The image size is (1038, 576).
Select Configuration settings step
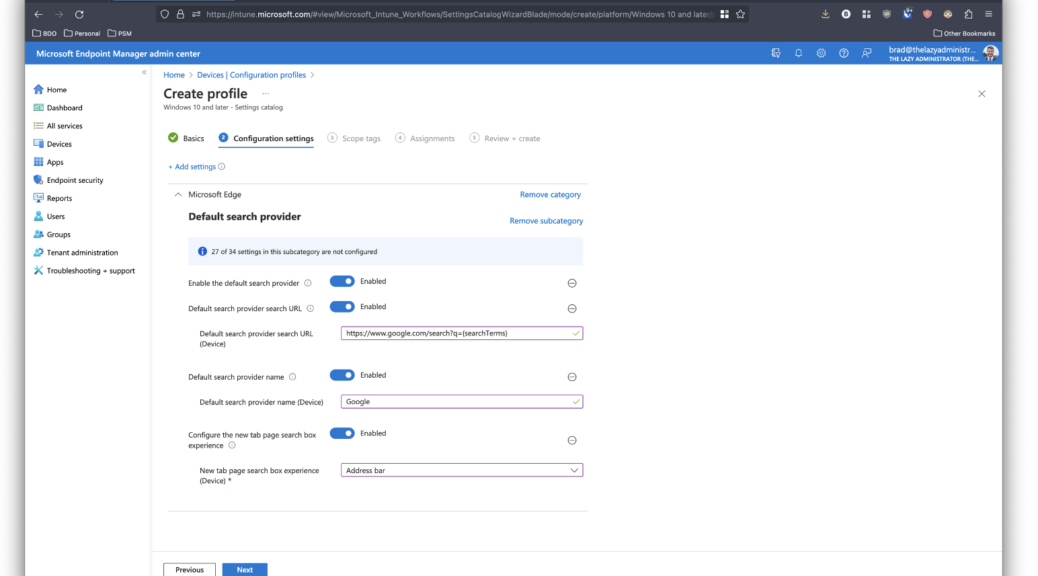266,138
